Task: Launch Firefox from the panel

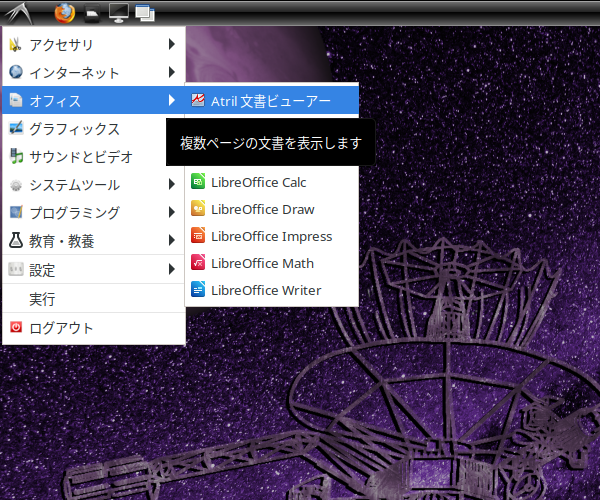Action: [x=65, y=13]
